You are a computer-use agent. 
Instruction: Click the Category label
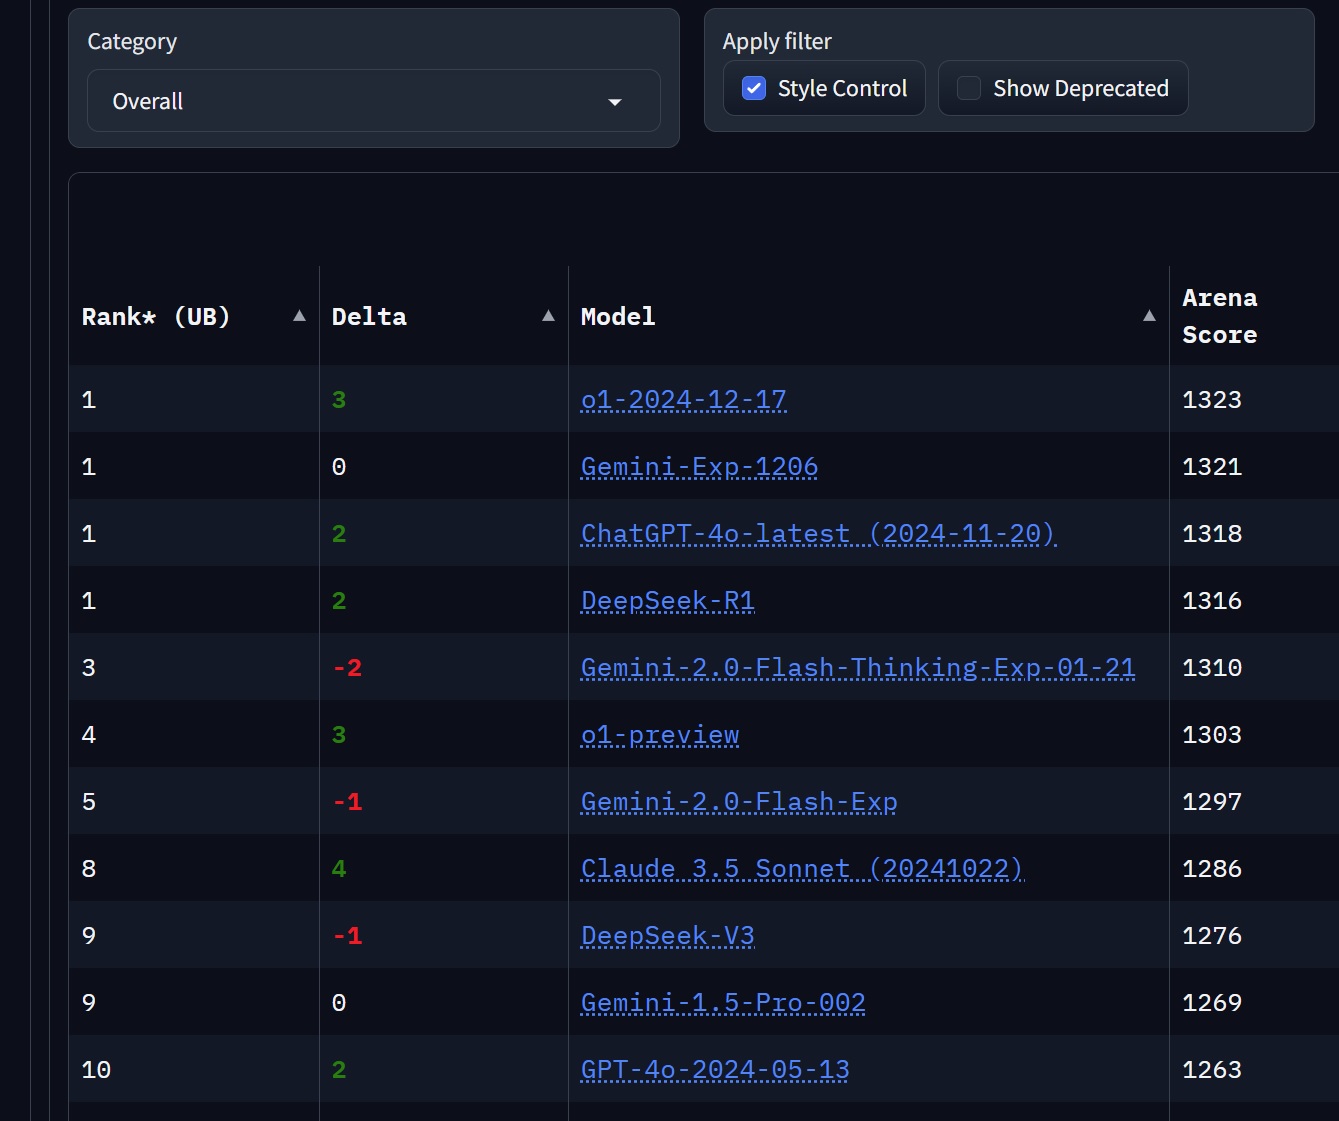(x=132, y=42)
